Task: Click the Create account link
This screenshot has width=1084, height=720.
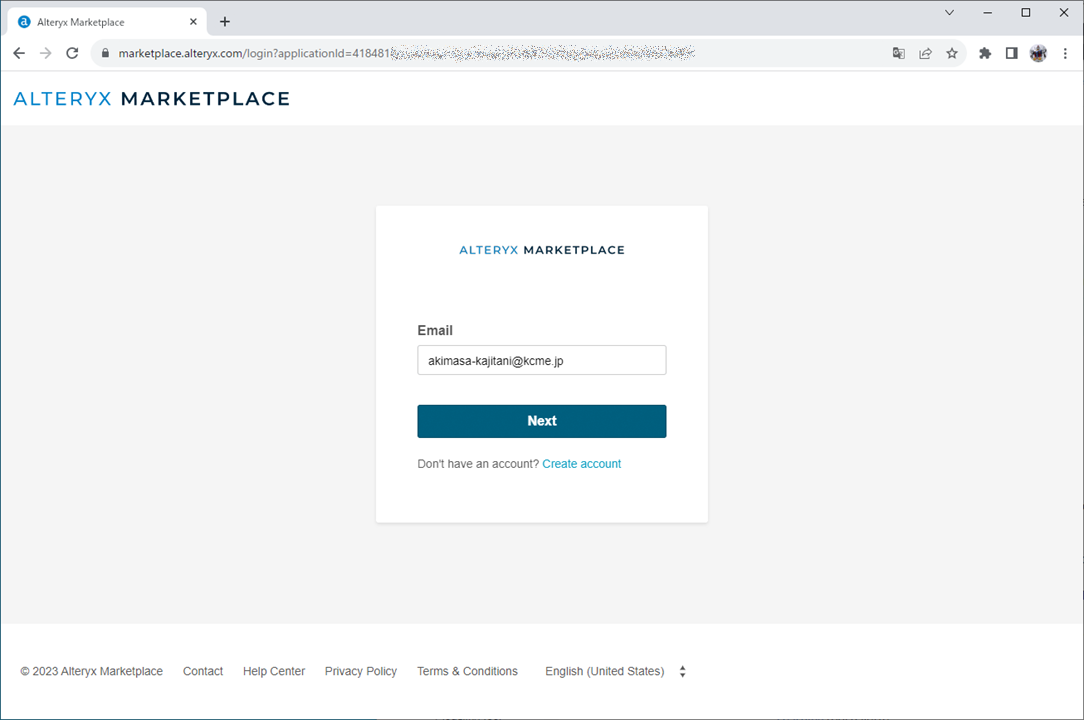Action: coord(581,464)
